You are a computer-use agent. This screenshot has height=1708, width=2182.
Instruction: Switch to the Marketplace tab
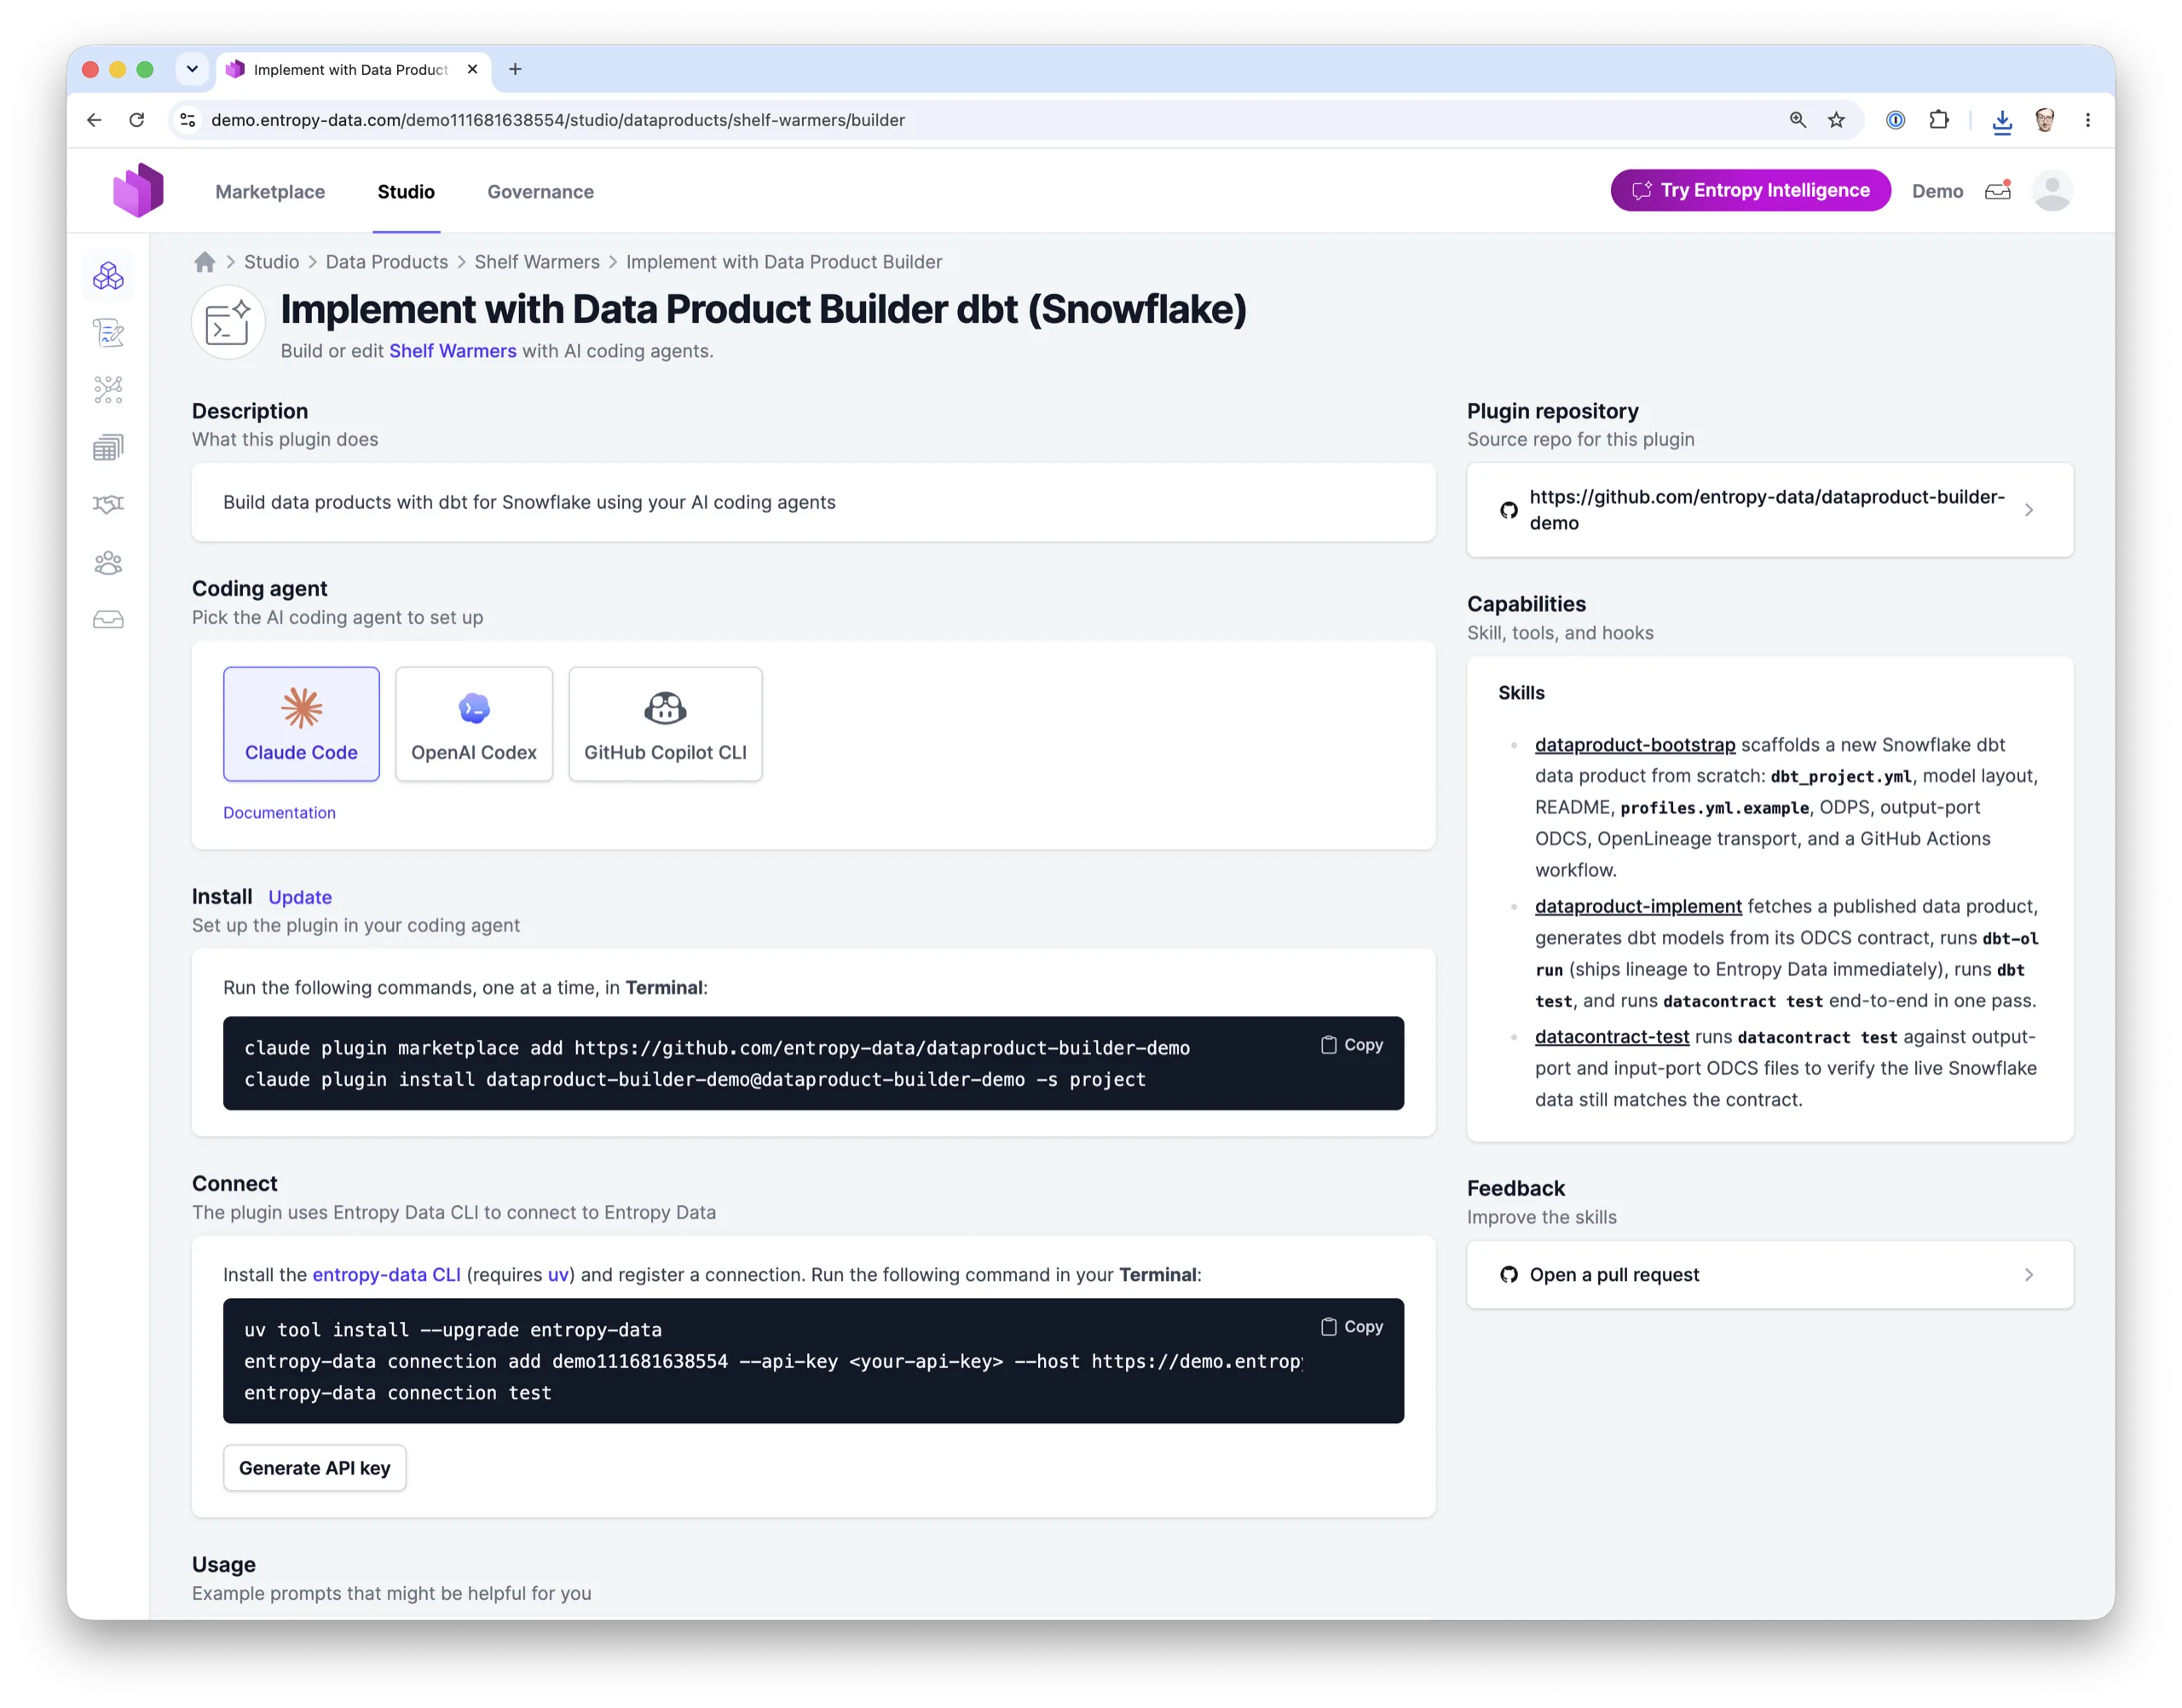tap(270, 191)
